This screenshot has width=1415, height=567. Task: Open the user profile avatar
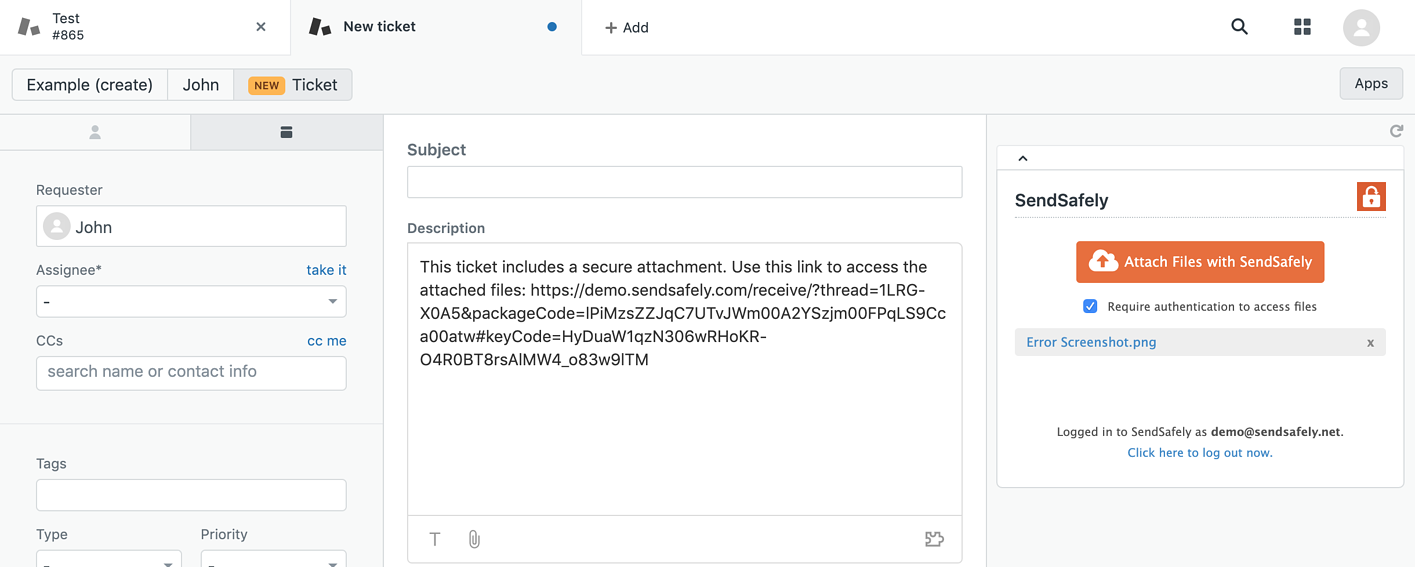pos(1361,27)
